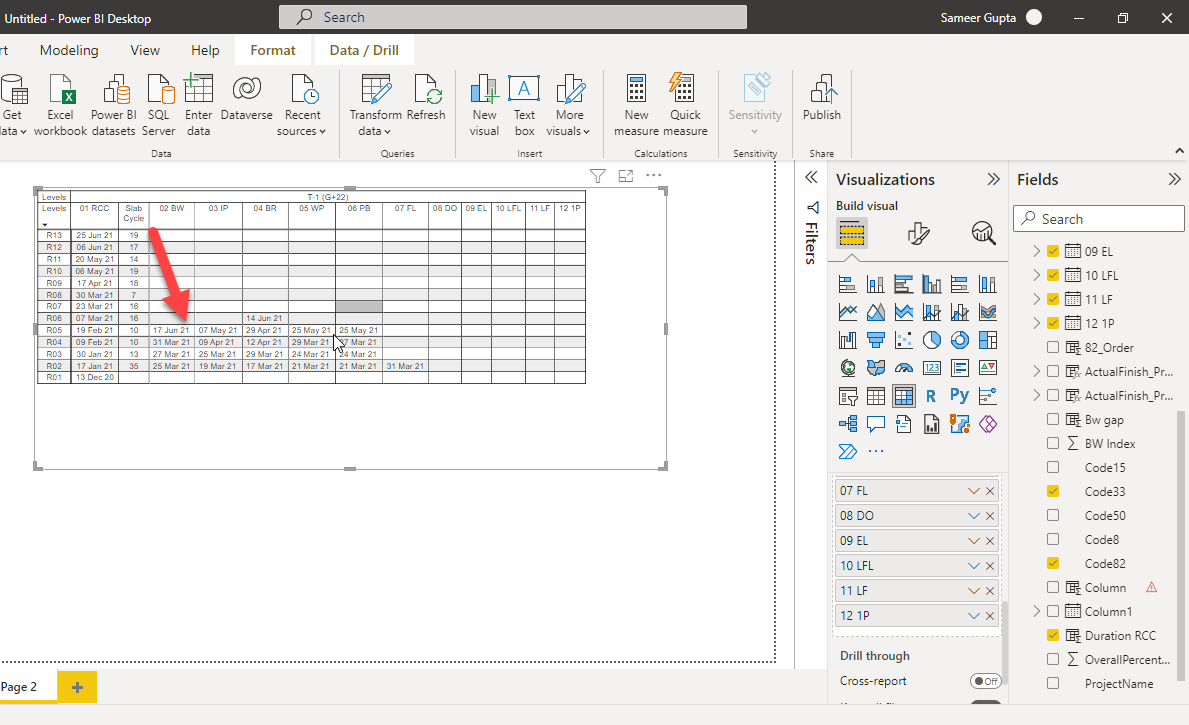Screen dimensions: 1189x725
Task: Insert a New visual
Action: 484,106
